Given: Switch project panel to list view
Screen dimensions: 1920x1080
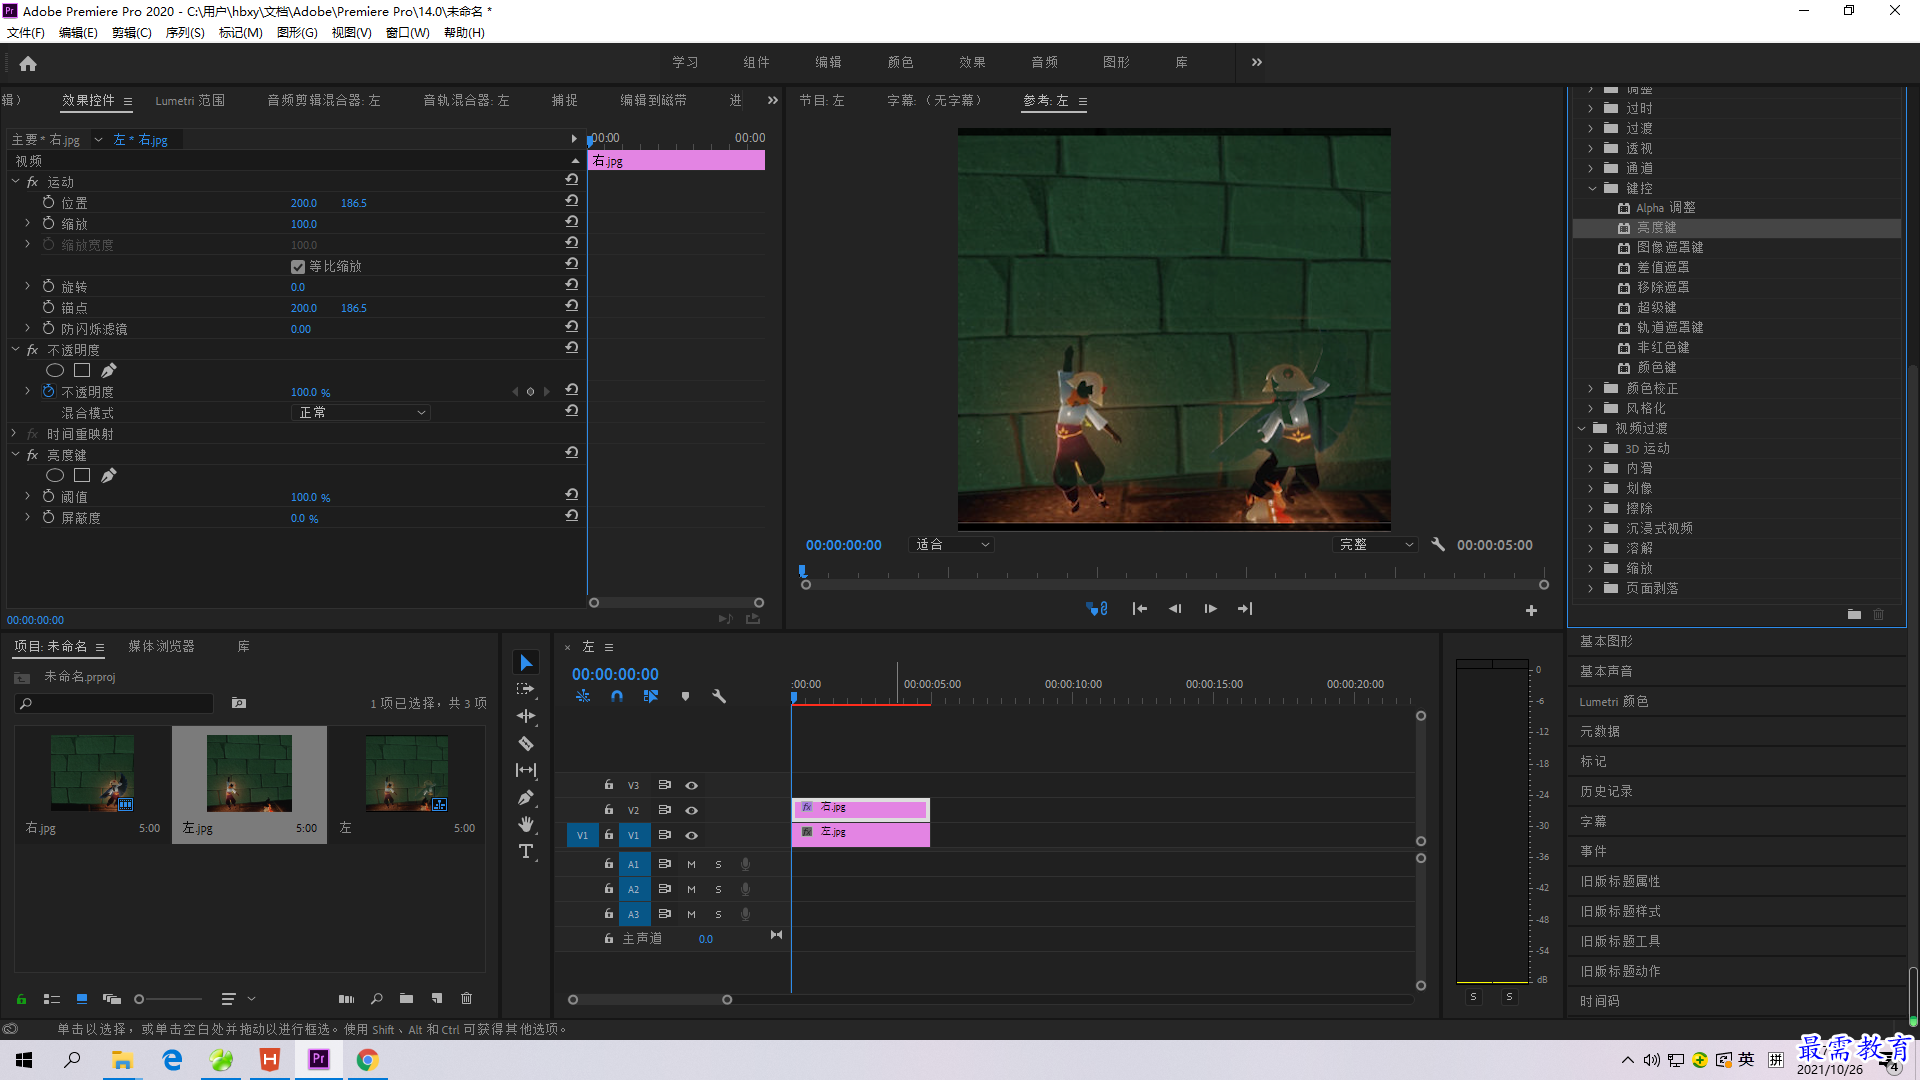Looking at the screenshot, I should coord(52,998).
